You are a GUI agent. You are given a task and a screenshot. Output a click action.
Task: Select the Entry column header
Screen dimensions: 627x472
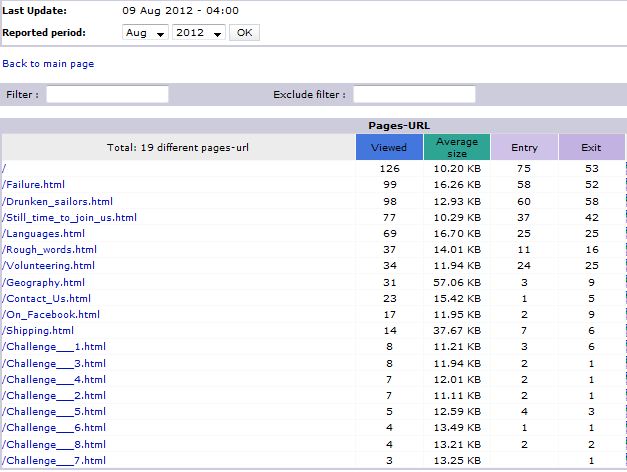(524, 148)
